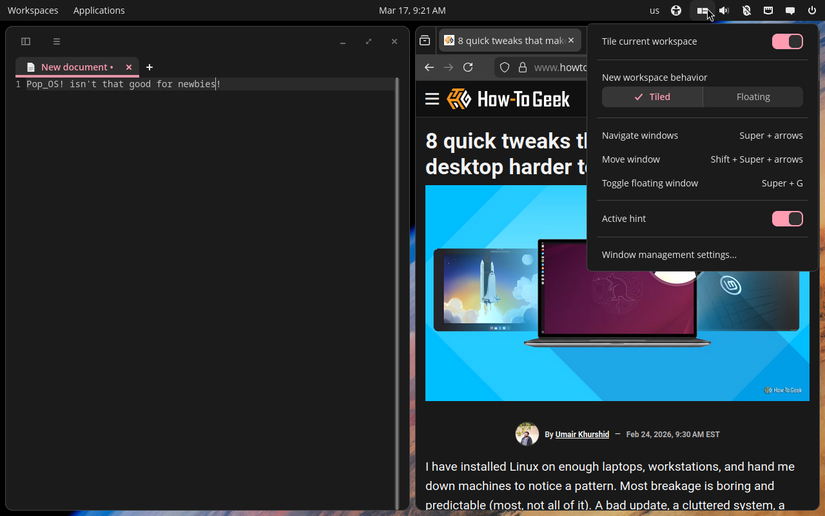Select Floating for new workspace behavior
This screenshot has width=825, height=516.
pos(753,97)
